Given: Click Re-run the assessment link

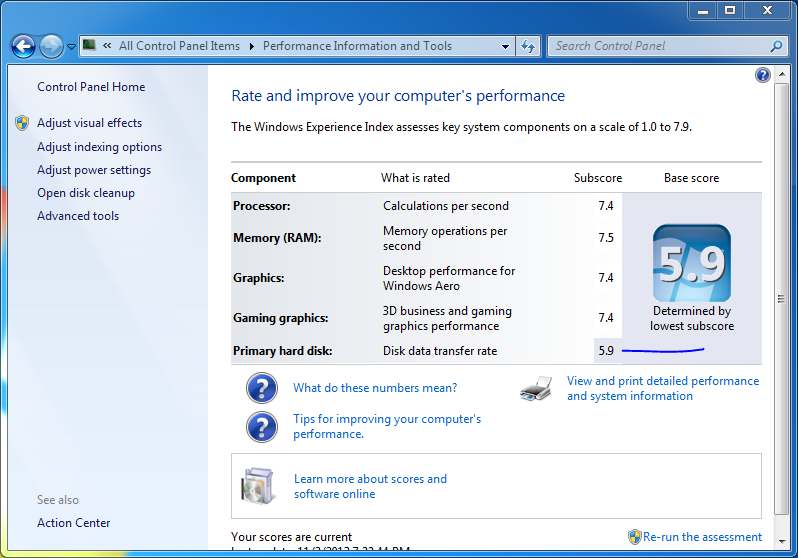Looking at the screenshot, I should click(x=702, y=537).
